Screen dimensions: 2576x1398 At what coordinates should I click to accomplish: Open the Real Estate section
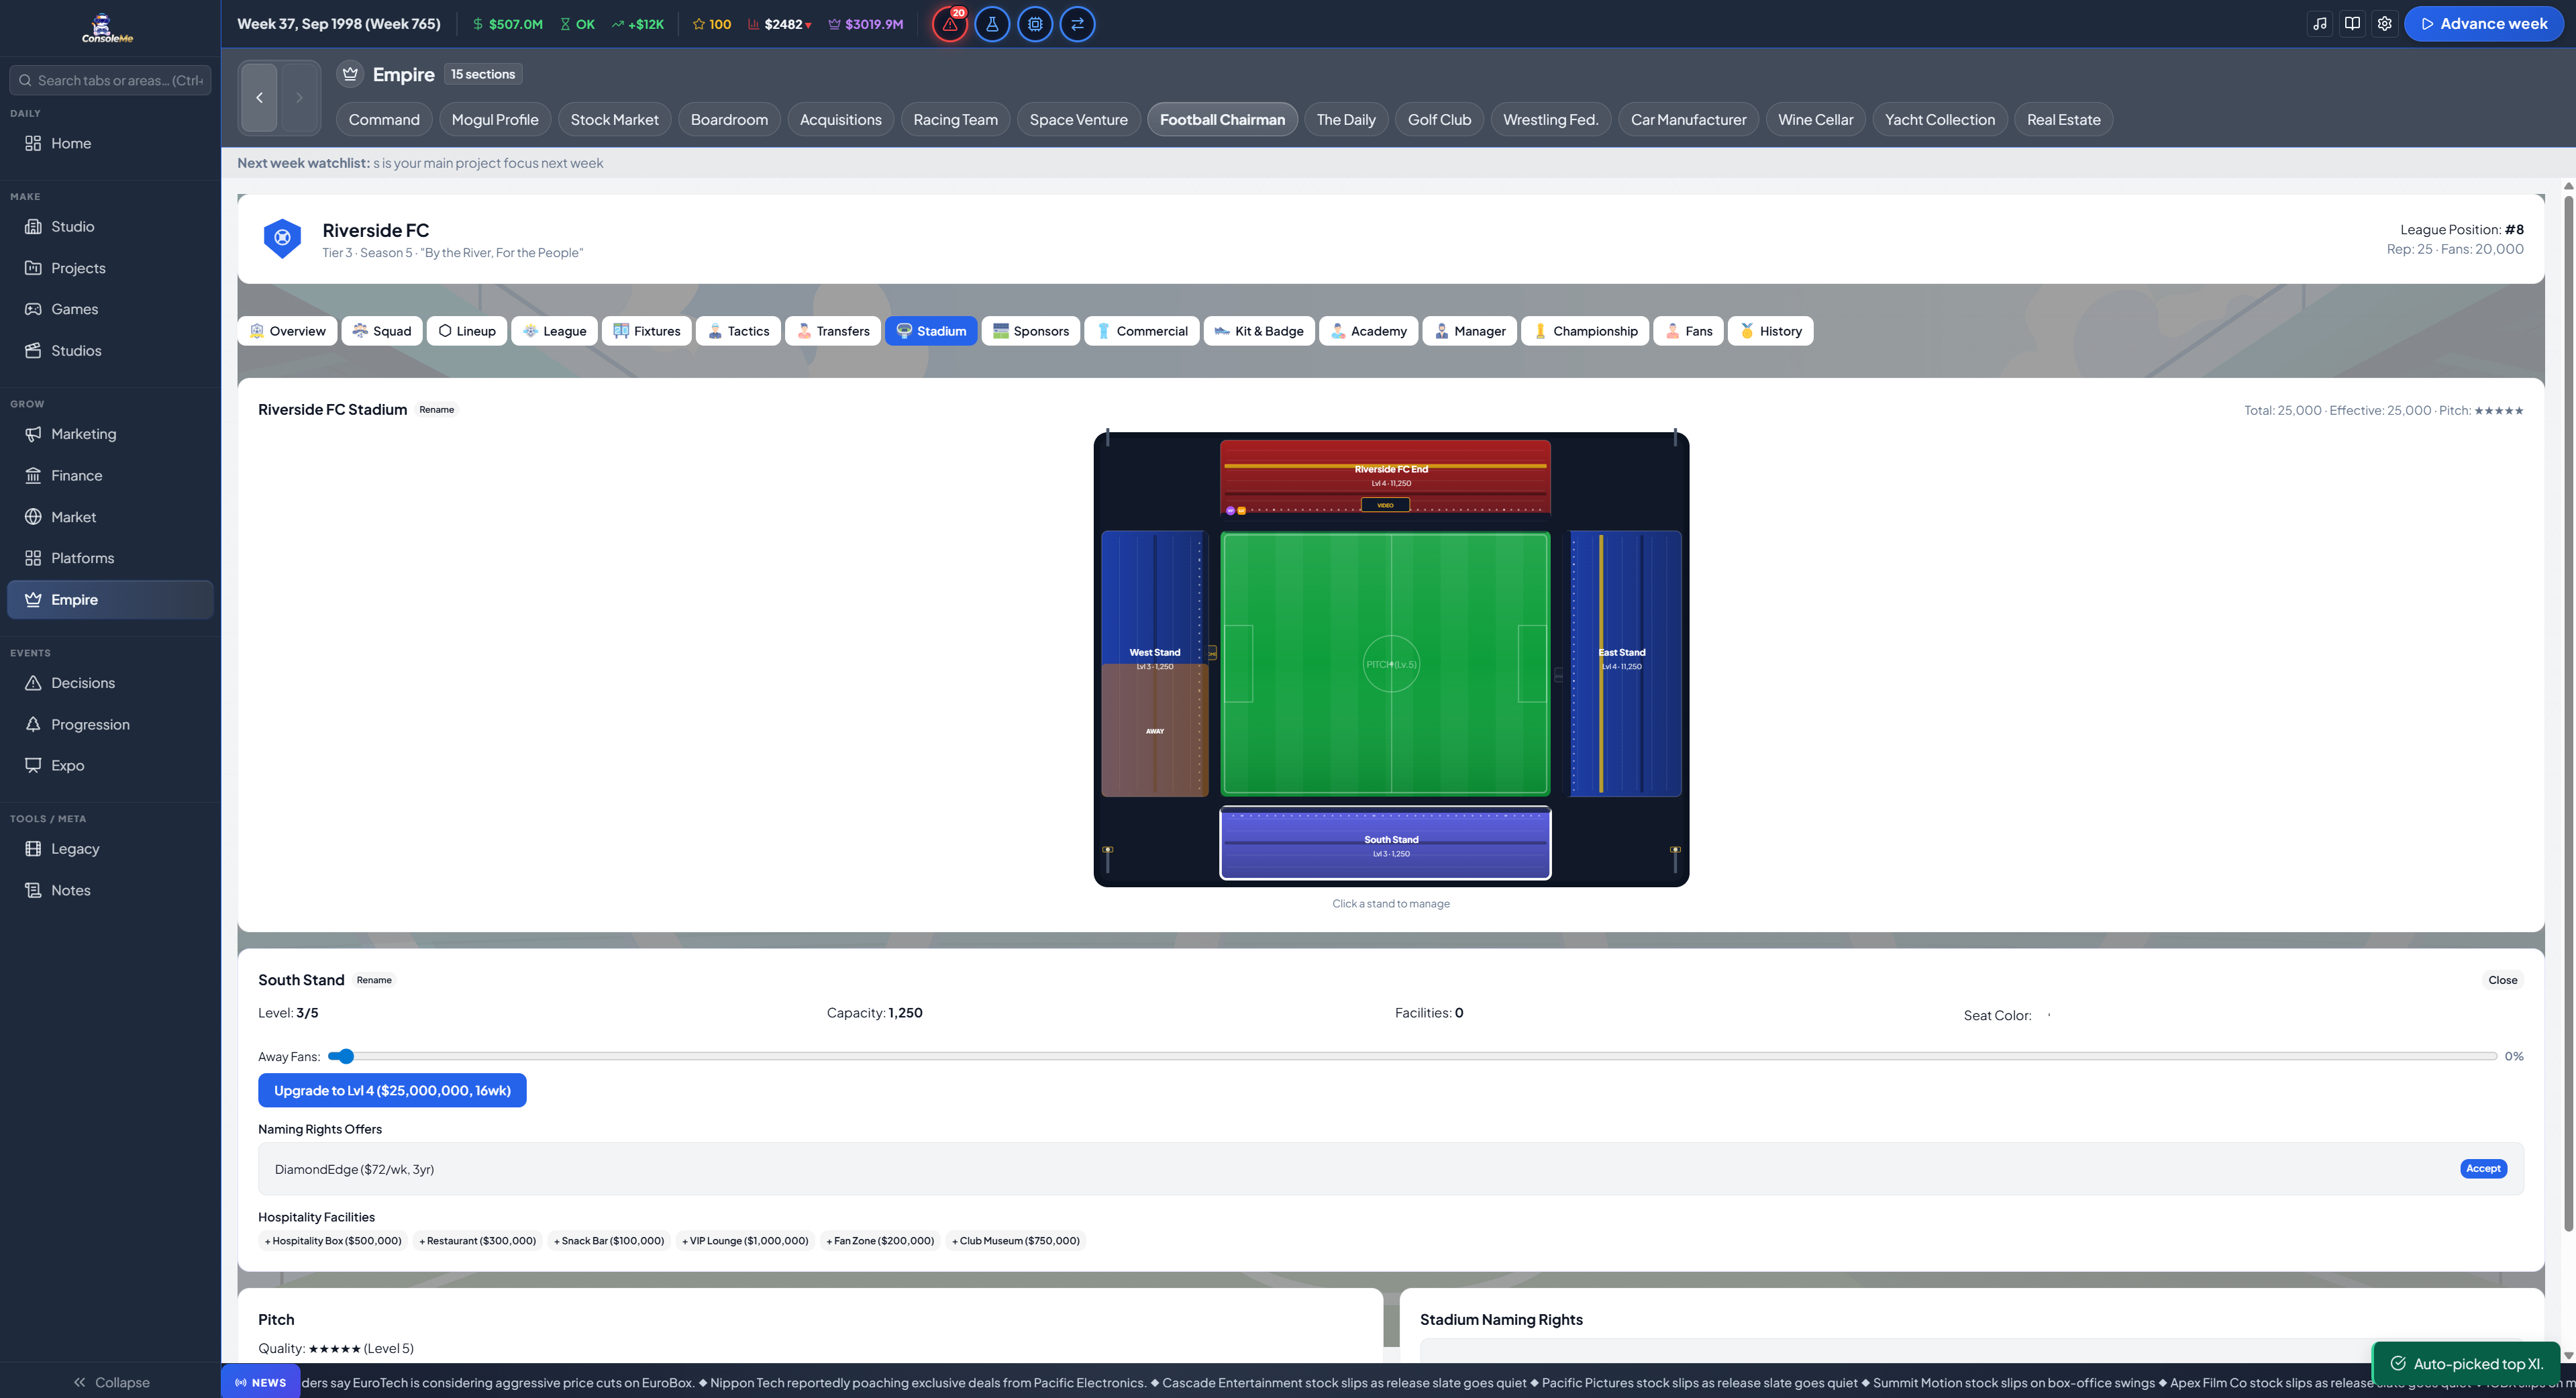pyautogui.click(x=2063, y=120)
